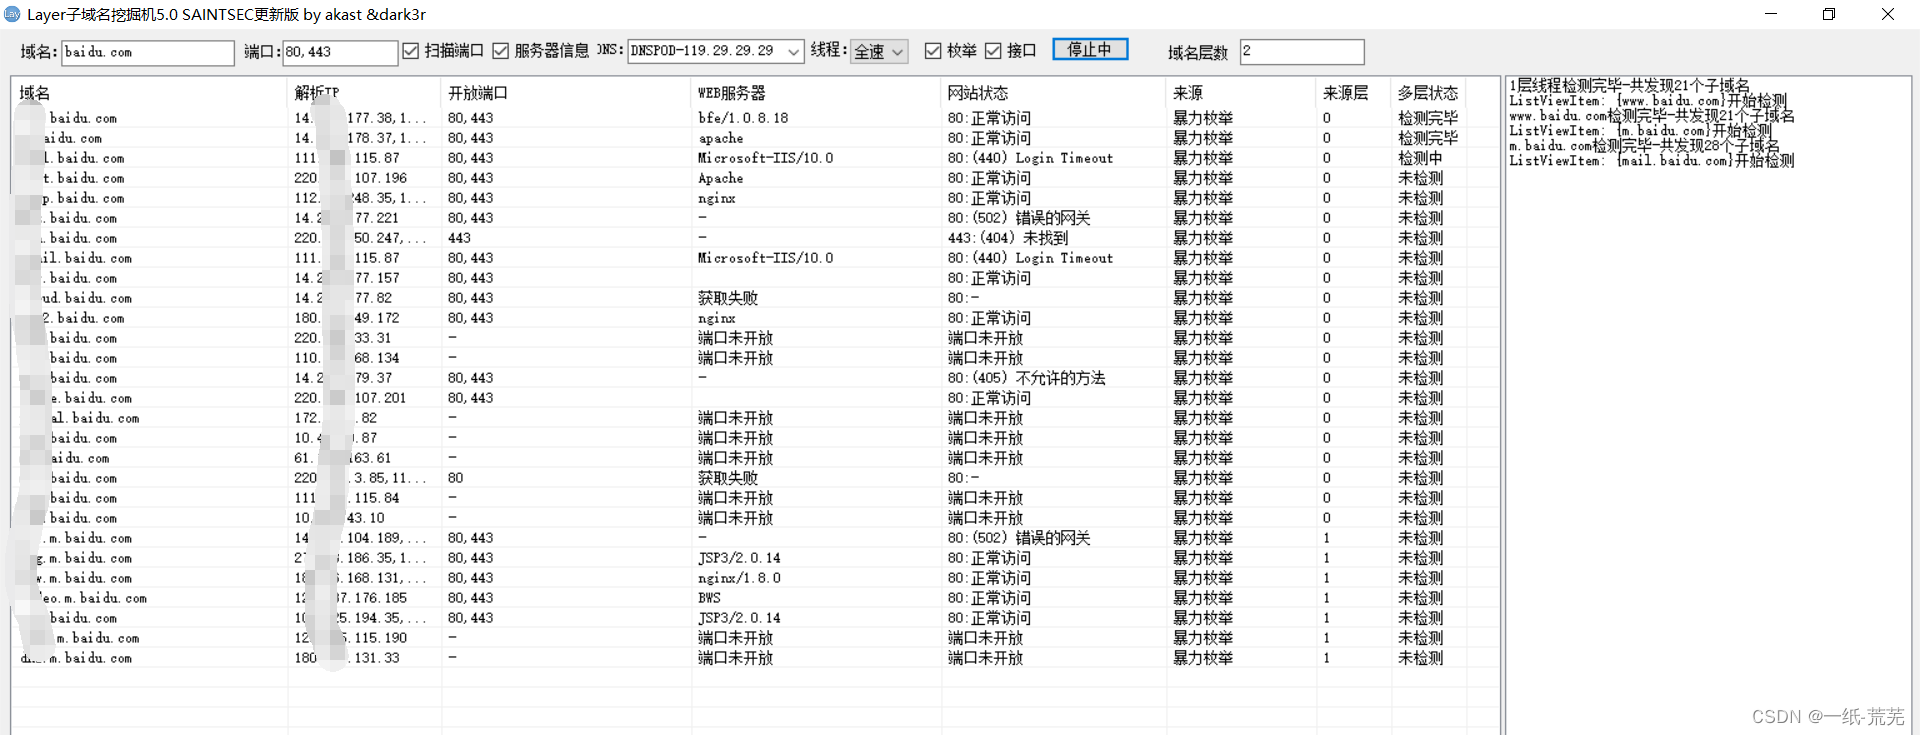The width and height of the screenshot is (1920, 735).
Task: Select the 80:(405) 不允许的方法 status cell
Action: coord(1027,378)
